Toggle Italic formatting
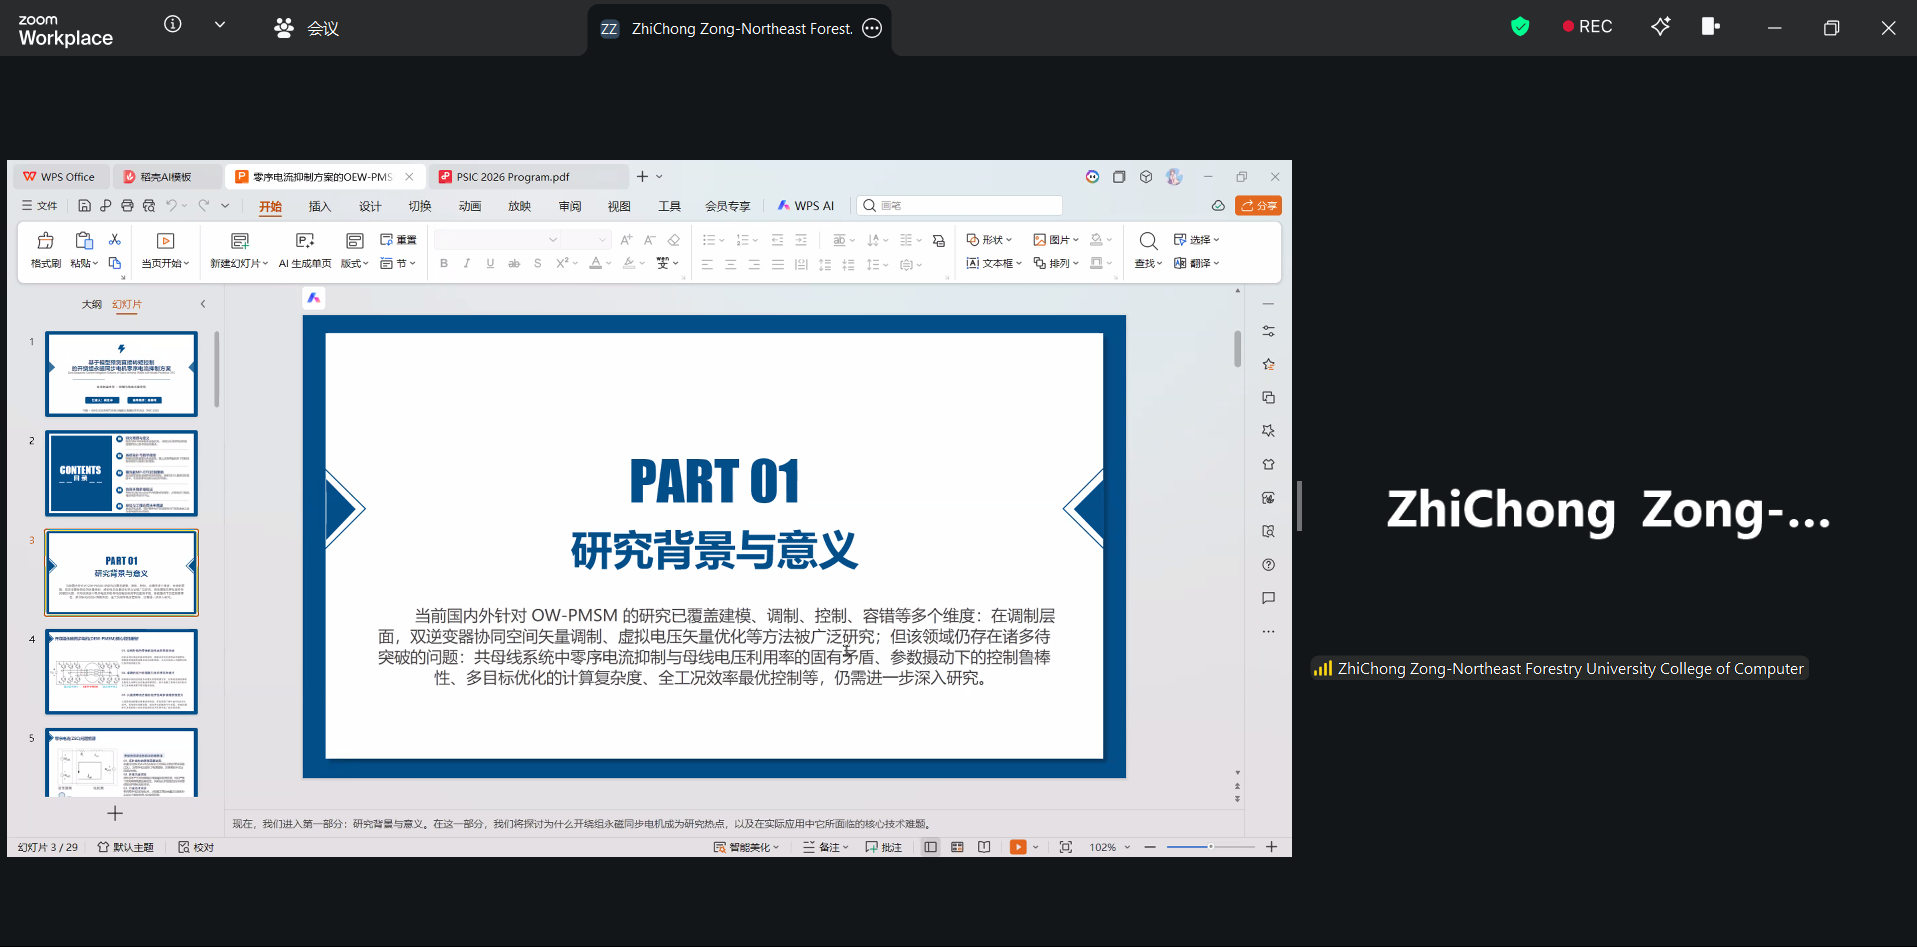The image size is (1917, 947). (467, 264)
